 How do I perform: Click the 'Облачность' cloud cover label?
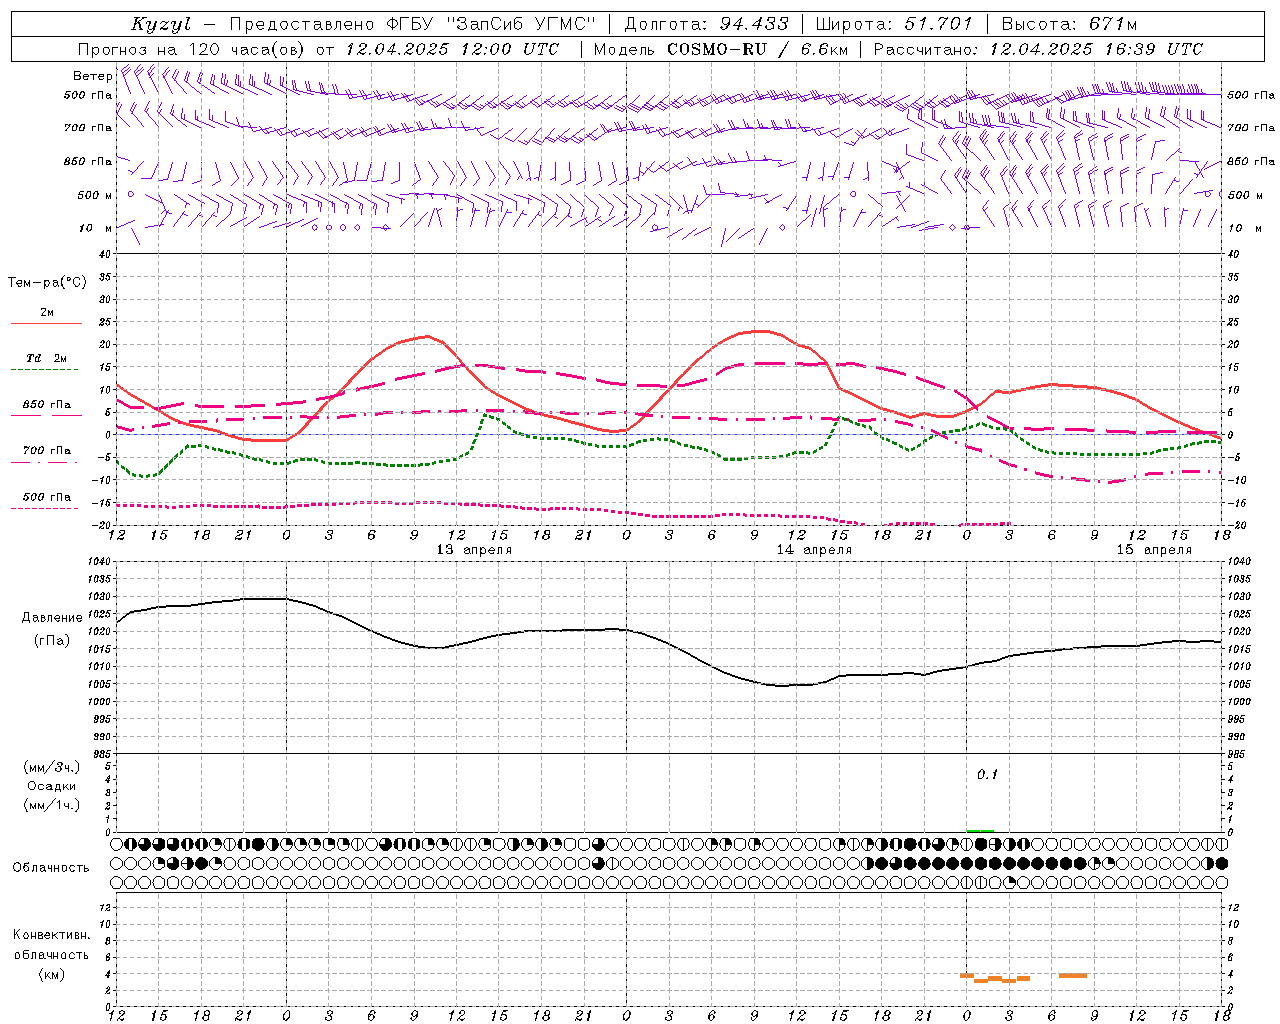click(x=51, y=868)
